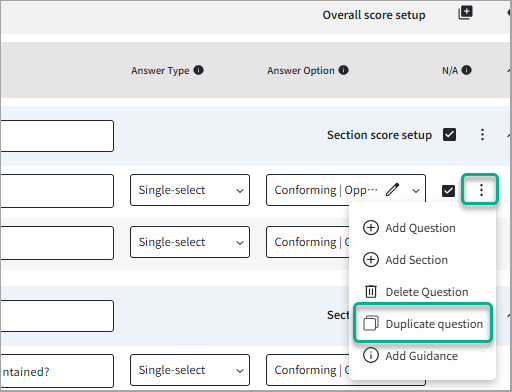Choose Add Question from the menu
The height and width of the screenshot is (392, 512).
coord(409,228)
